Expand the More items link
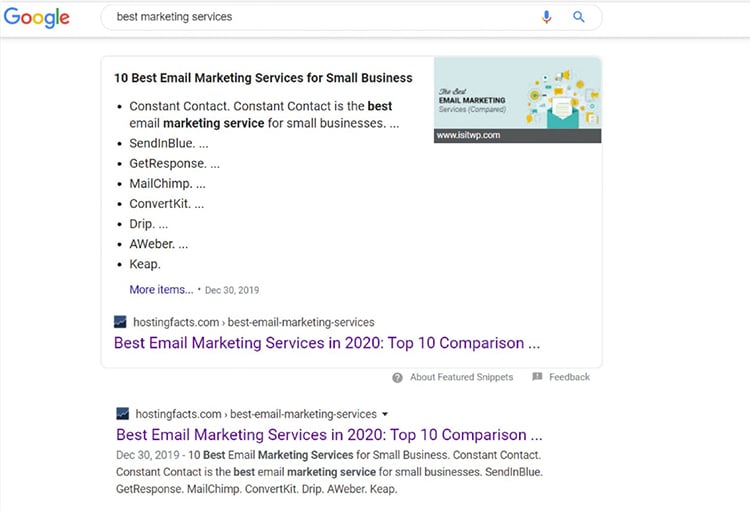750x511 pixels. (161, 290)
